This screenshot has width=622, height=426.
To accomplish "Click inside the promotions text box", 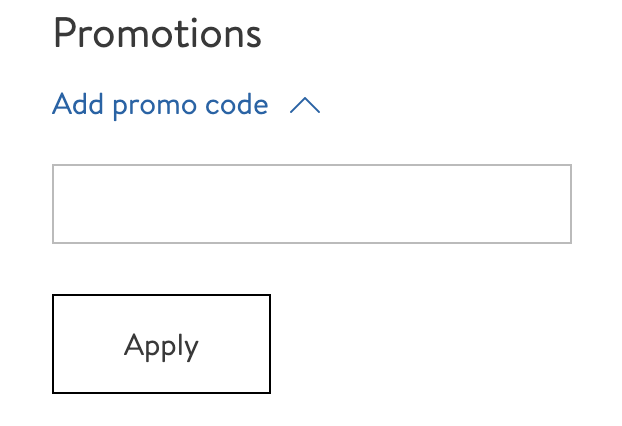I will (x=311, y=204).
